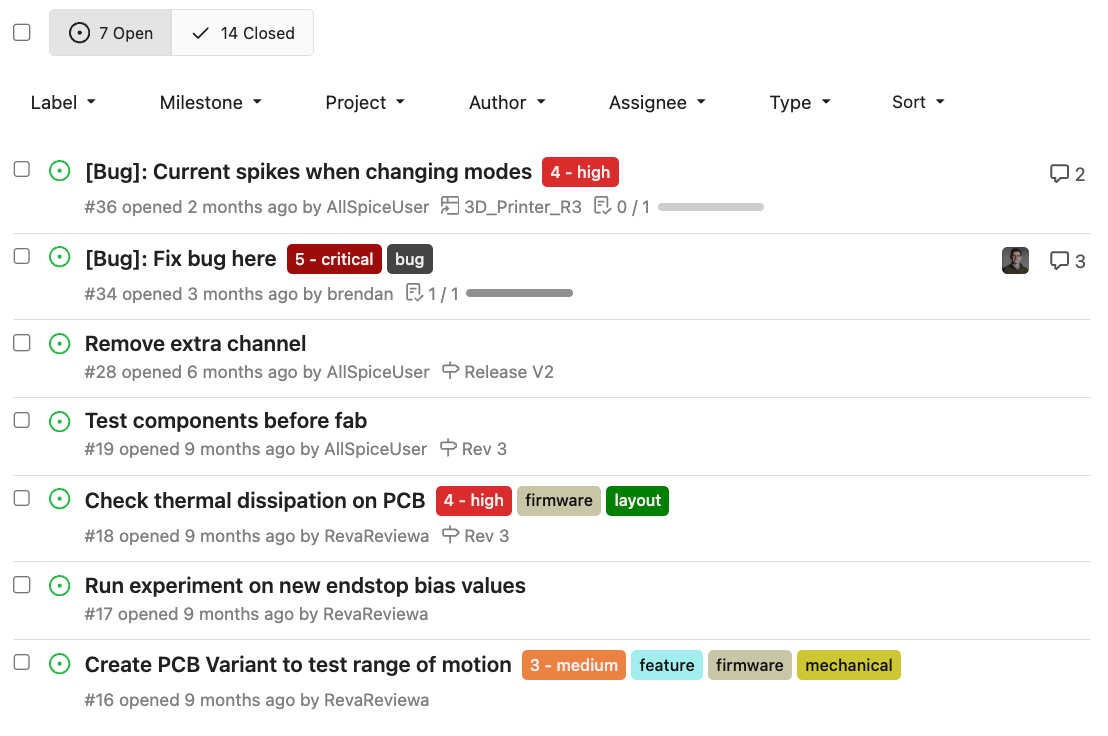Select the 7 Open issues tab

pos(110,33)
